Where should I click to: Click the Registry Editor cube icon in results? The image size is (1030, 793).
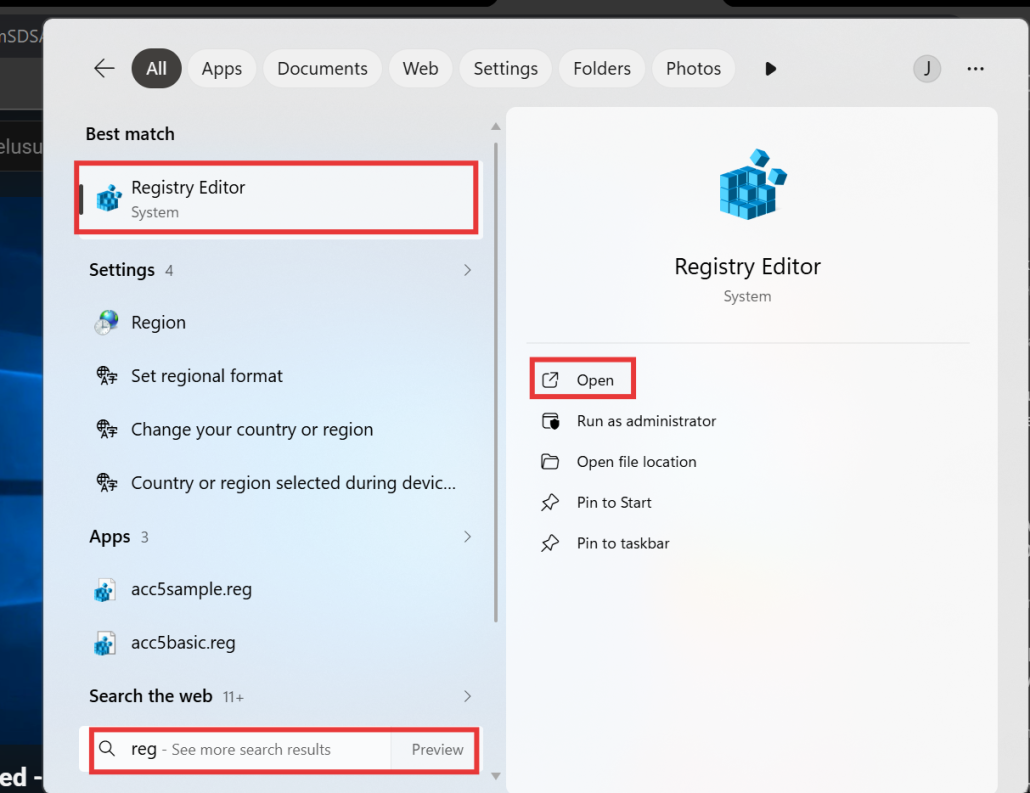coord(109,198)
